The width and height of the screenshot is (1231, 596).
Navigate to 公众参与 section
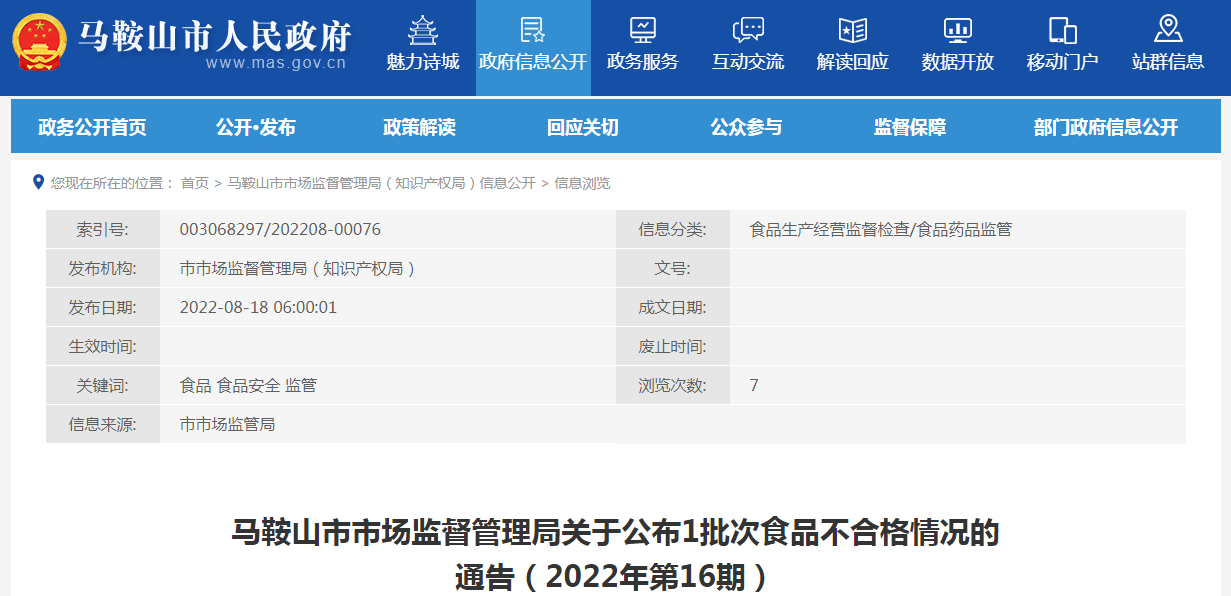click(x=746, y=127)
